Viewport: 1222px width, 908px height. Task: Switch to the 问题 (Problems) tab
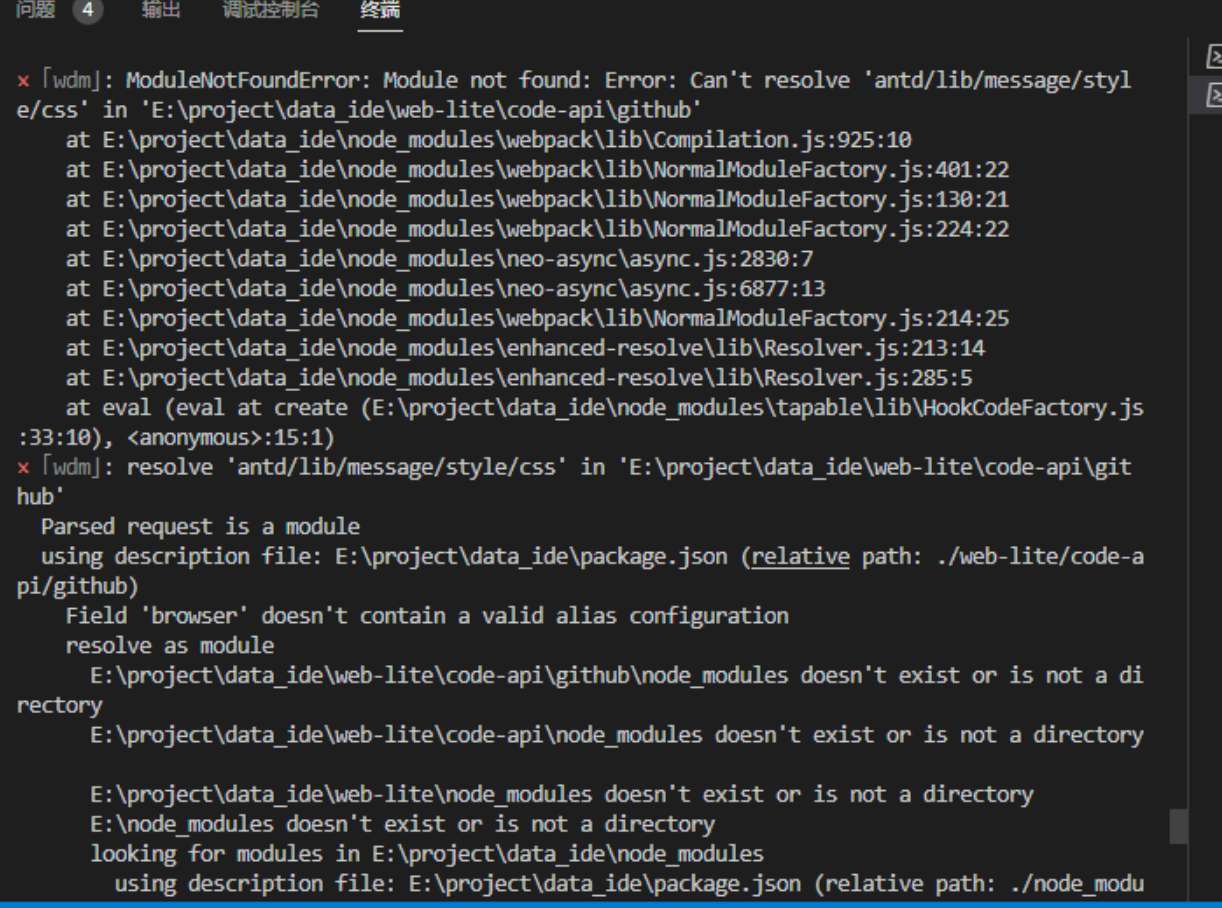point(36,10)
